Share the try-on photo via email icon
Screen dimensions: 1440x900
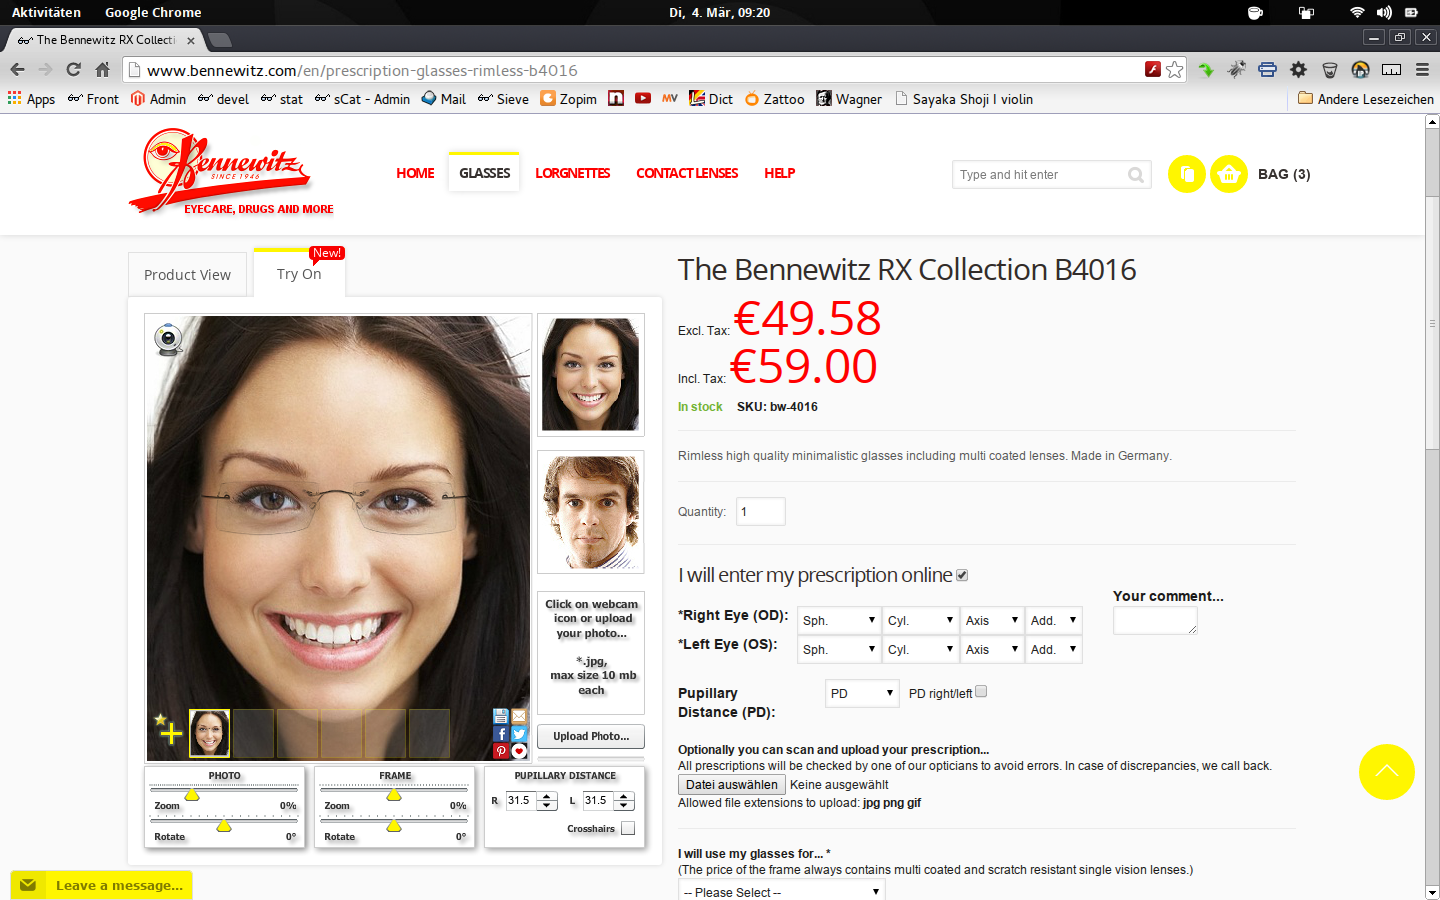pos(519,715)
